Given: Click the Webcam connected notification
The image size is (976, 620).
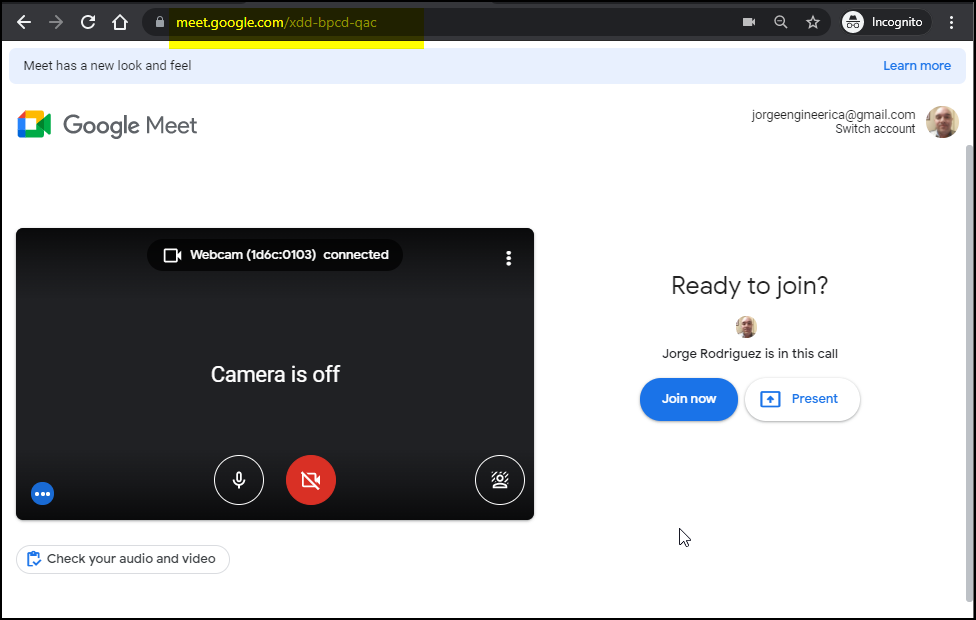Looking at the screenshot, I should tap(274, 255).
